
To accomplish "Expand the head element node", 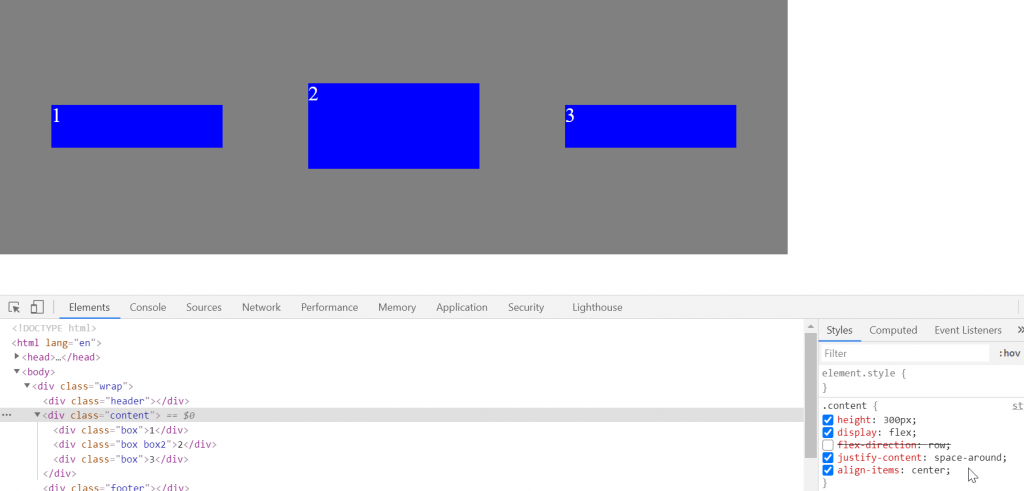I will [17, 356].
